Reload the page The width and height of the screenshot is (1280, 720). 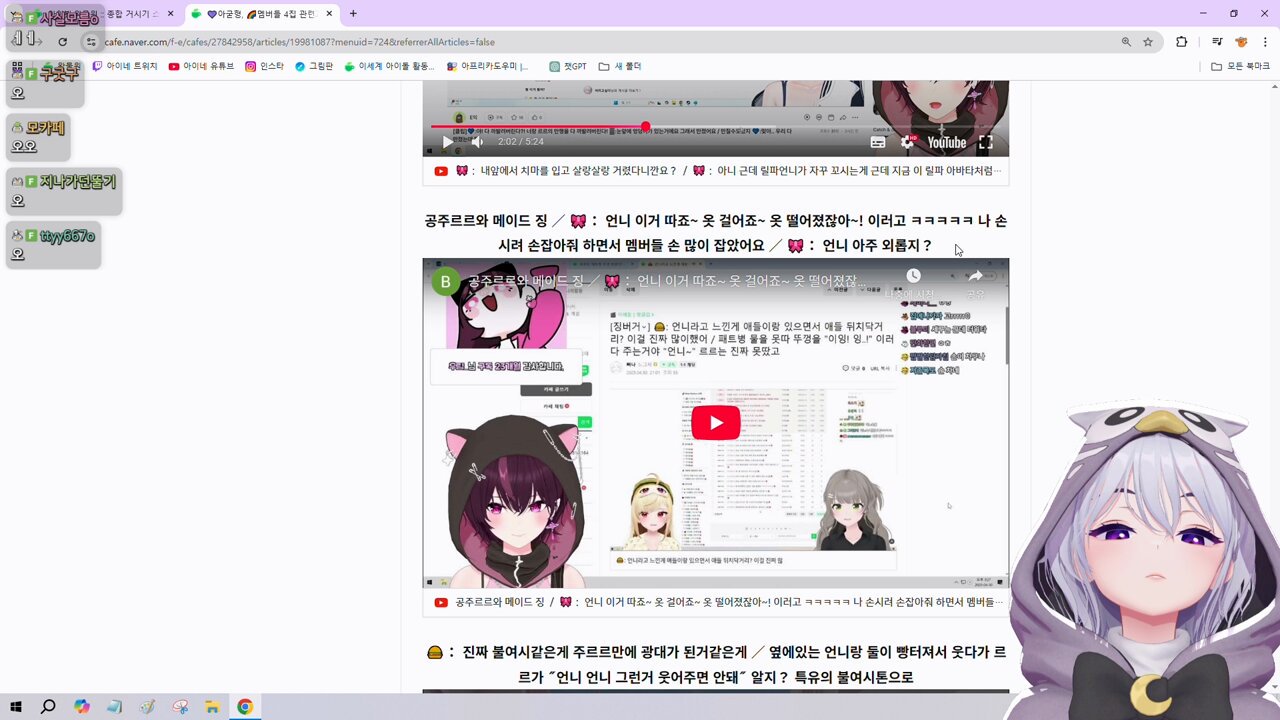coord(63,42)
